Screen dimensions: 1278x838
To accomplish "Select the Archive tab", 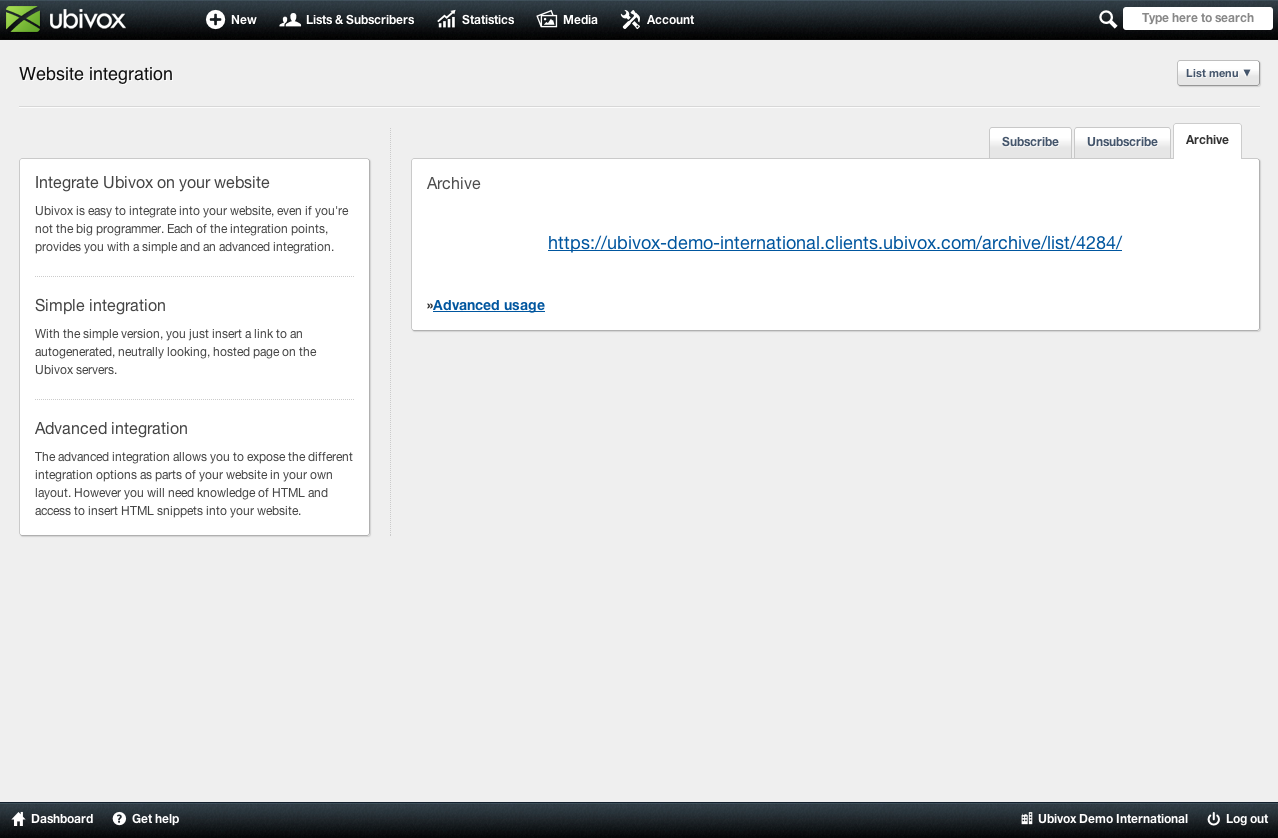I will point(1207,140).
